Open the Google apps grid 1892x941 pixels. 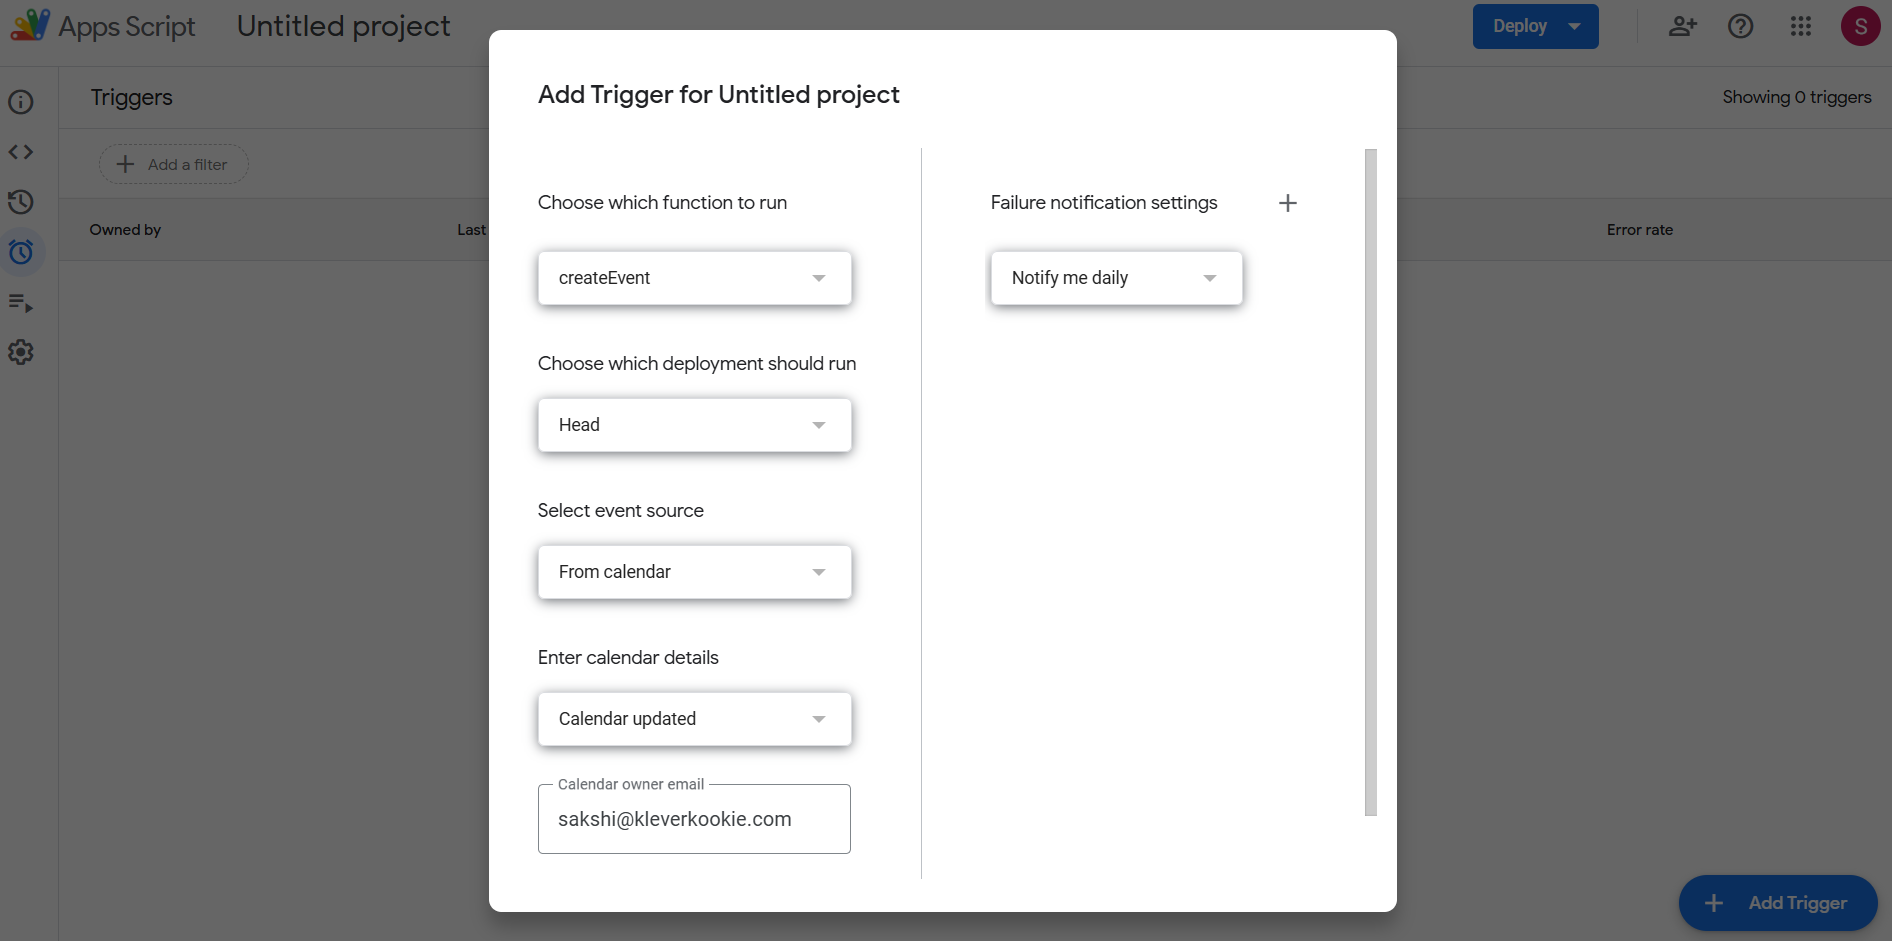[x=1801, y=26]
